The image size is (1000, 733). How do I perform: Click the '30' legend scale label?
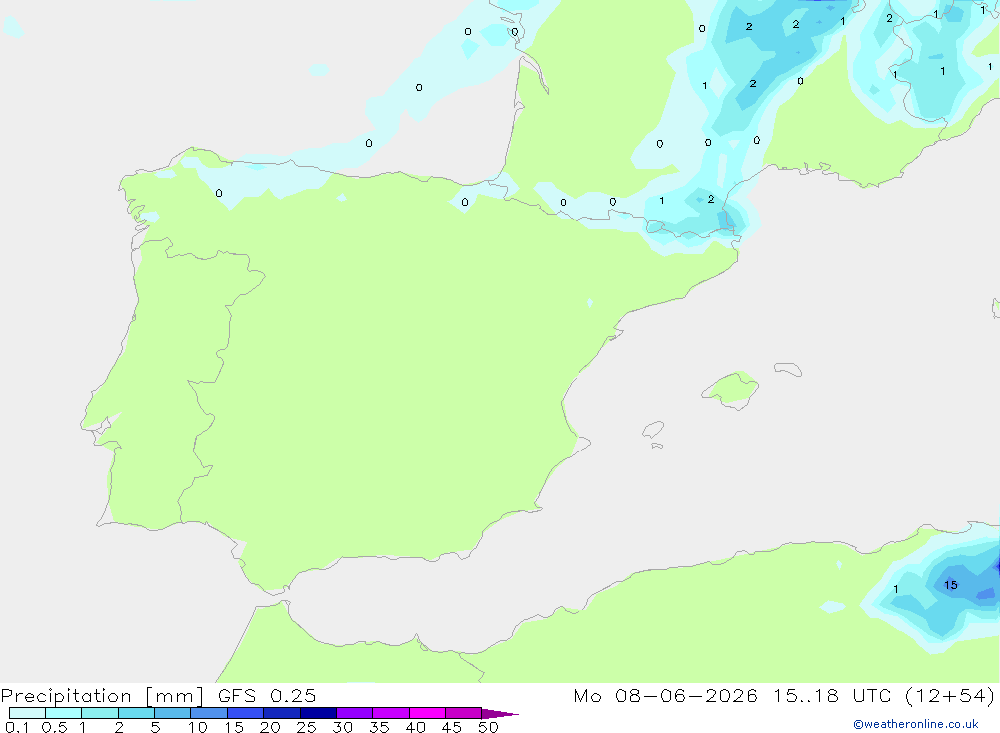point(342,727)
